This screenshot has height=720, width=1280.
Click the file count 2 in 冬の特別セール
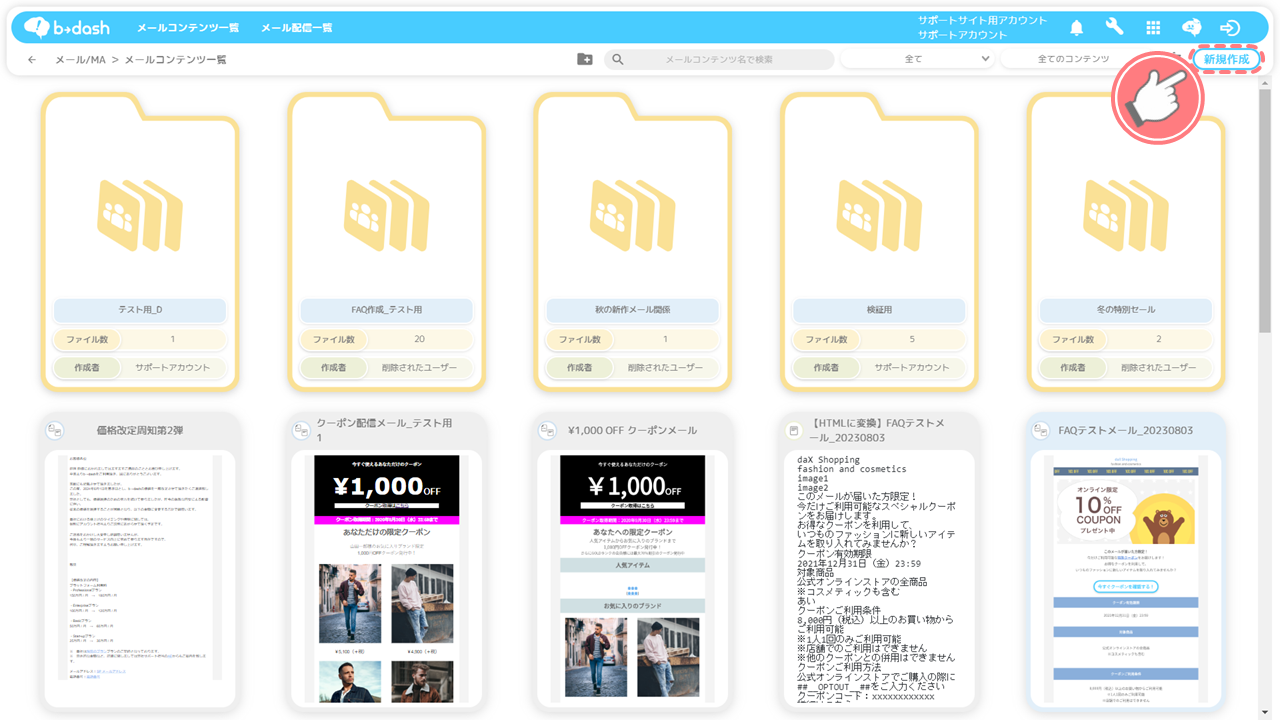click(1159, 340)
